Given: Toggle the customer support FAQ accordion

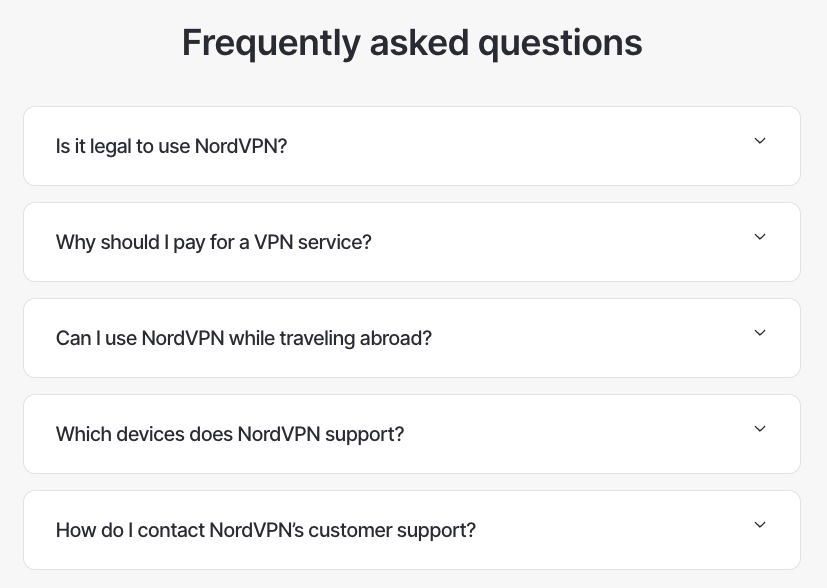Looking at the screenshot, I should click(x=412, y=530).
